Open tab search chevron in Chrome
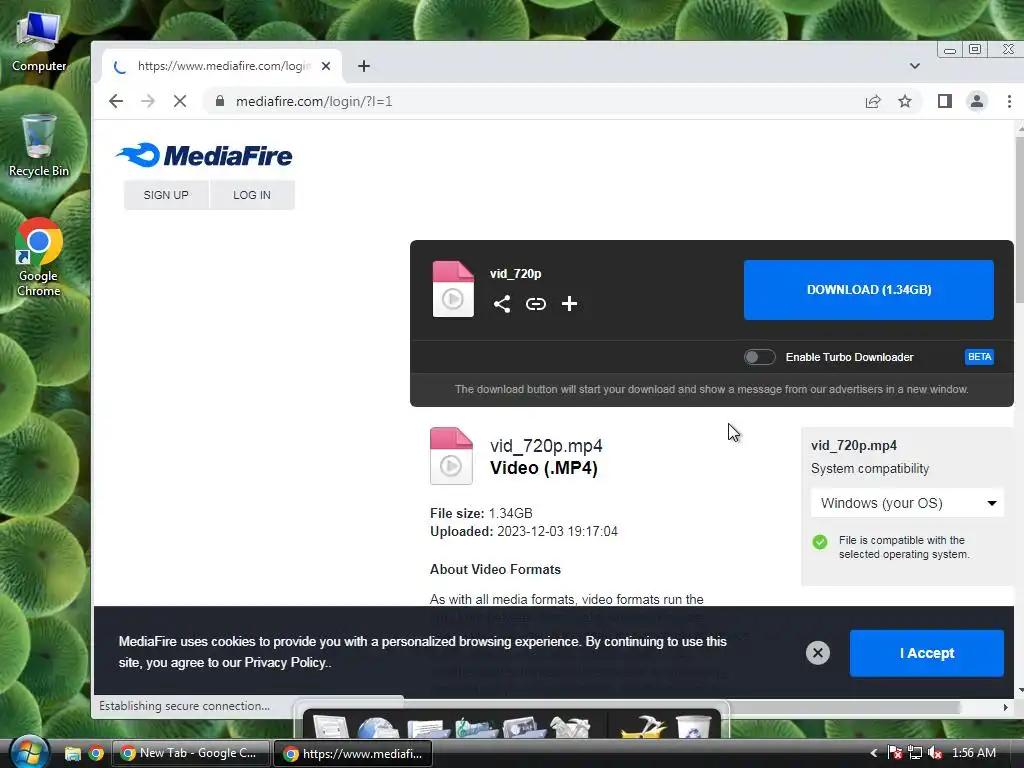 pos(915,66)
